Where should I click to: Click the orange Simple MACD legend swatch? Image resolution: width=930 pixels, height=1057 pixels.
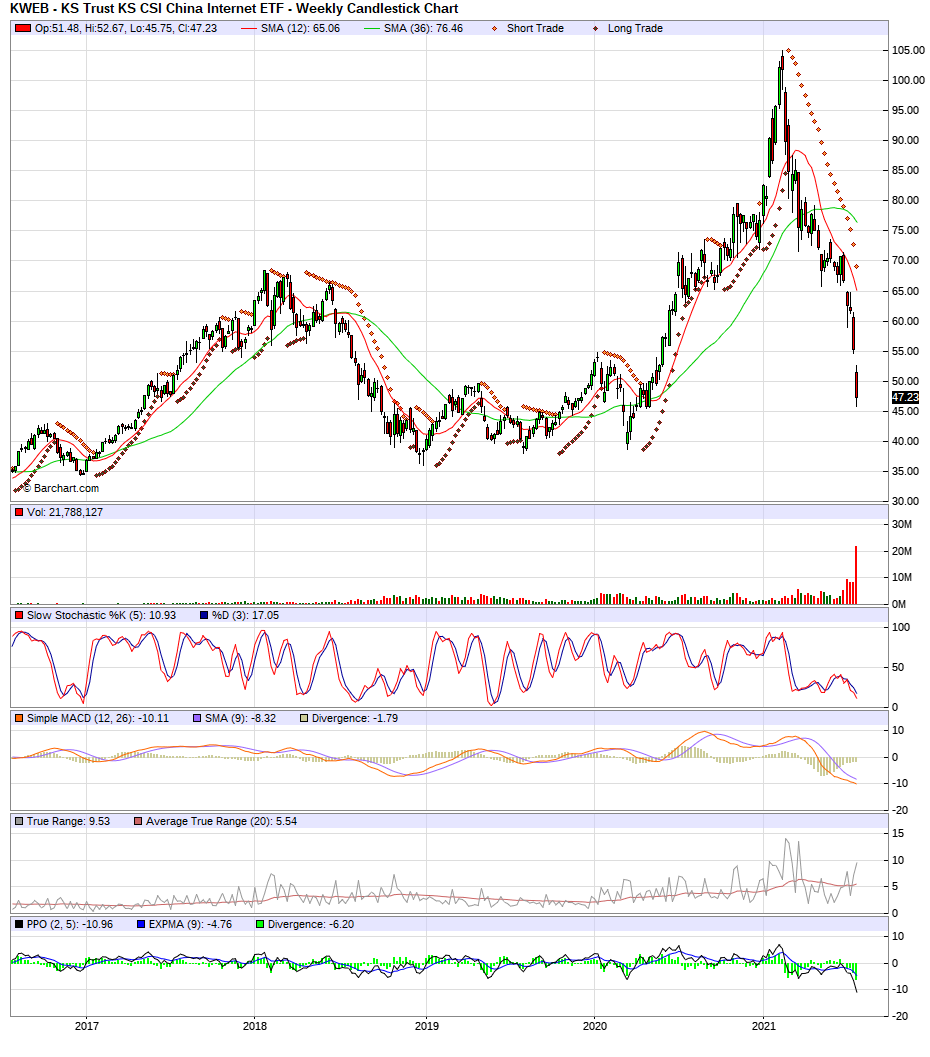tap(19, 719)
